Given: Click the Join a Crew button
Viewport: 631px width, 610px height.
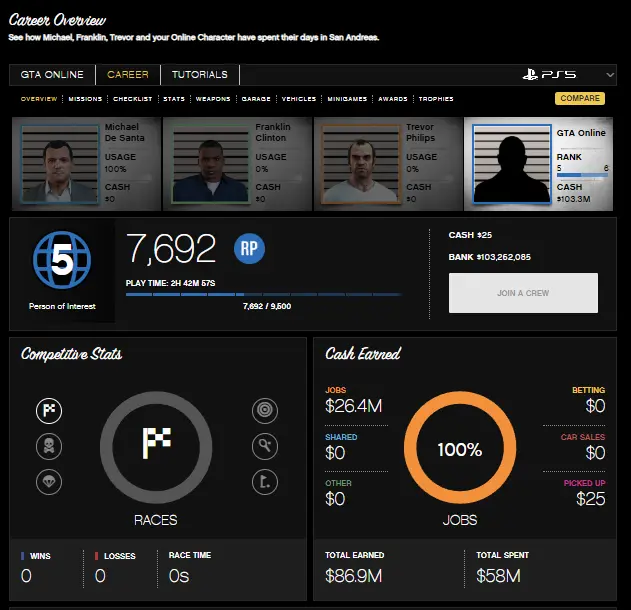Looking at the screenshot, I should pyautogui.click(x=523, y=293).
